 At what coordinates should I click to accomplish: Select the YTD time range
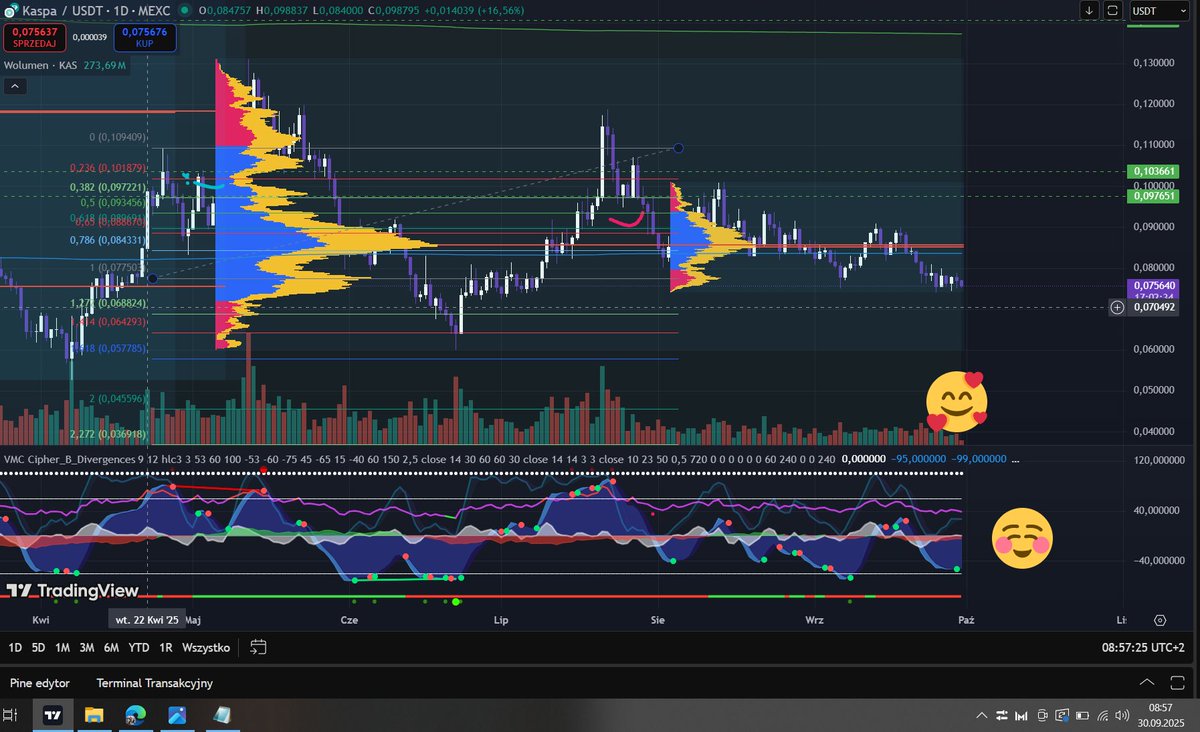139,647
